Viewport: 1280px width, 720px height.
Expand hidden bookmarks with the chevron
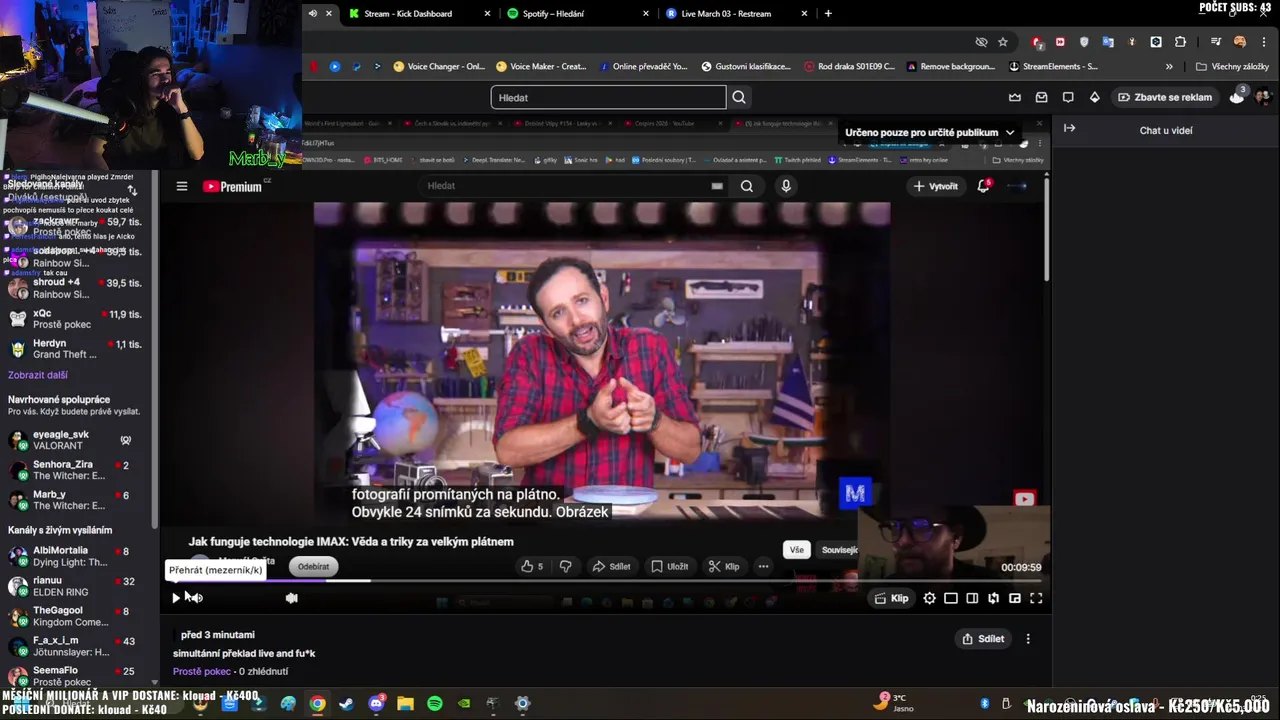point(1169,67)
